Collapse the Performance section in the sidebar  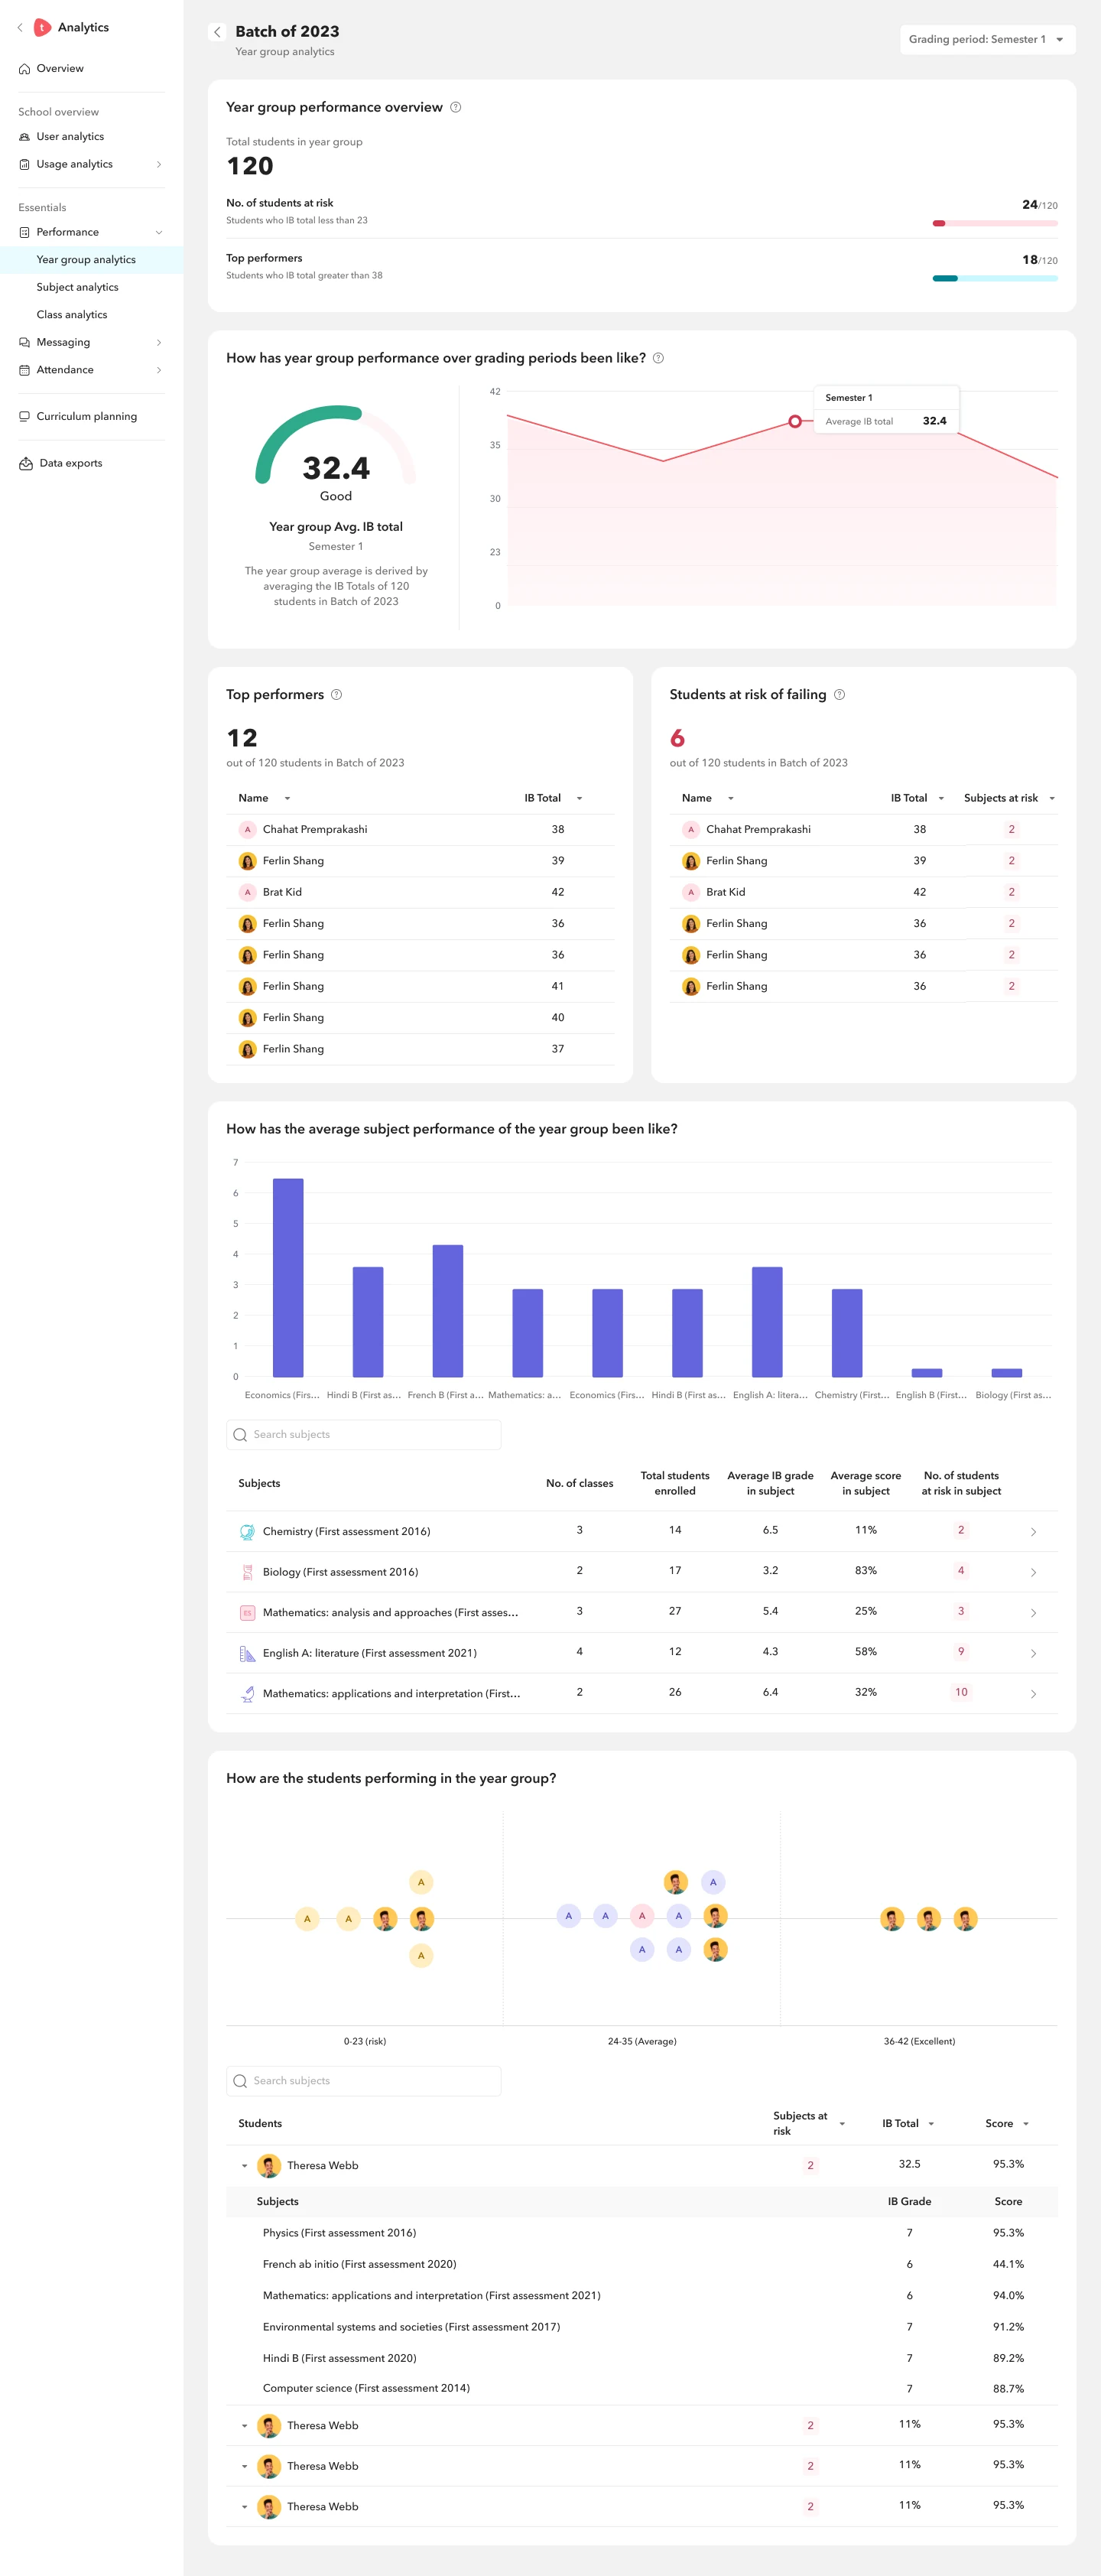click(159, 232)
